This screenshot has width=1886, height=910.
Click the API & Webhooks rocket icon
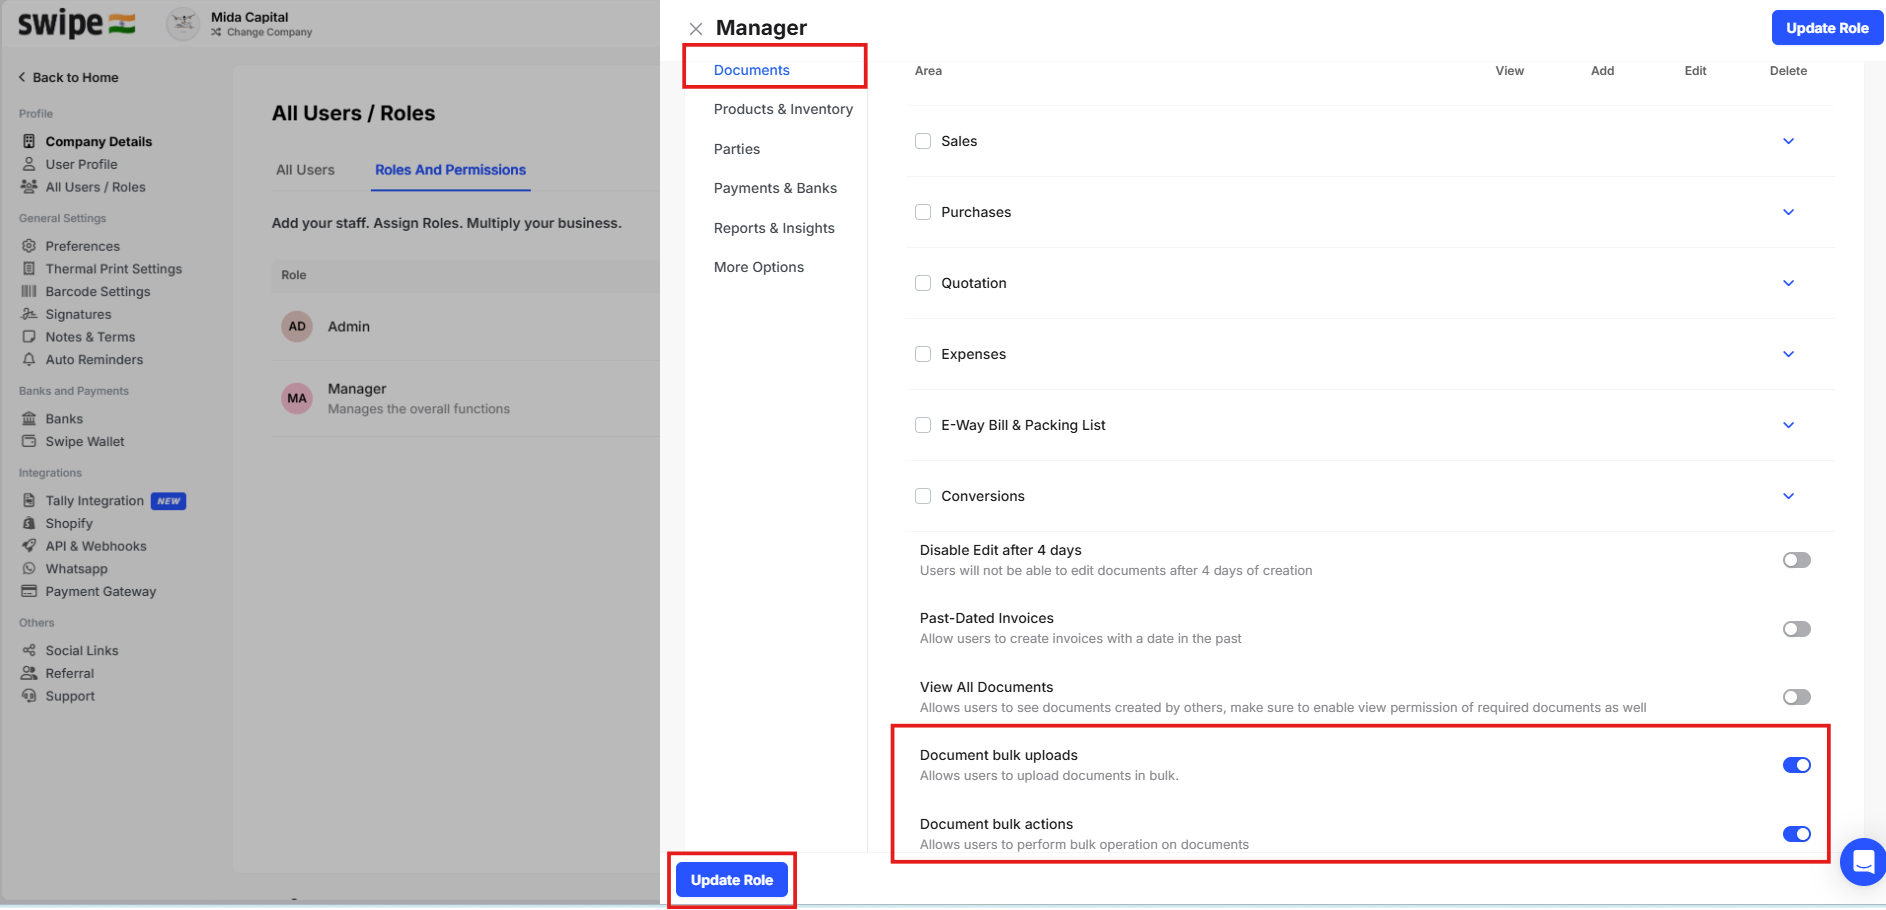point(29,546)
